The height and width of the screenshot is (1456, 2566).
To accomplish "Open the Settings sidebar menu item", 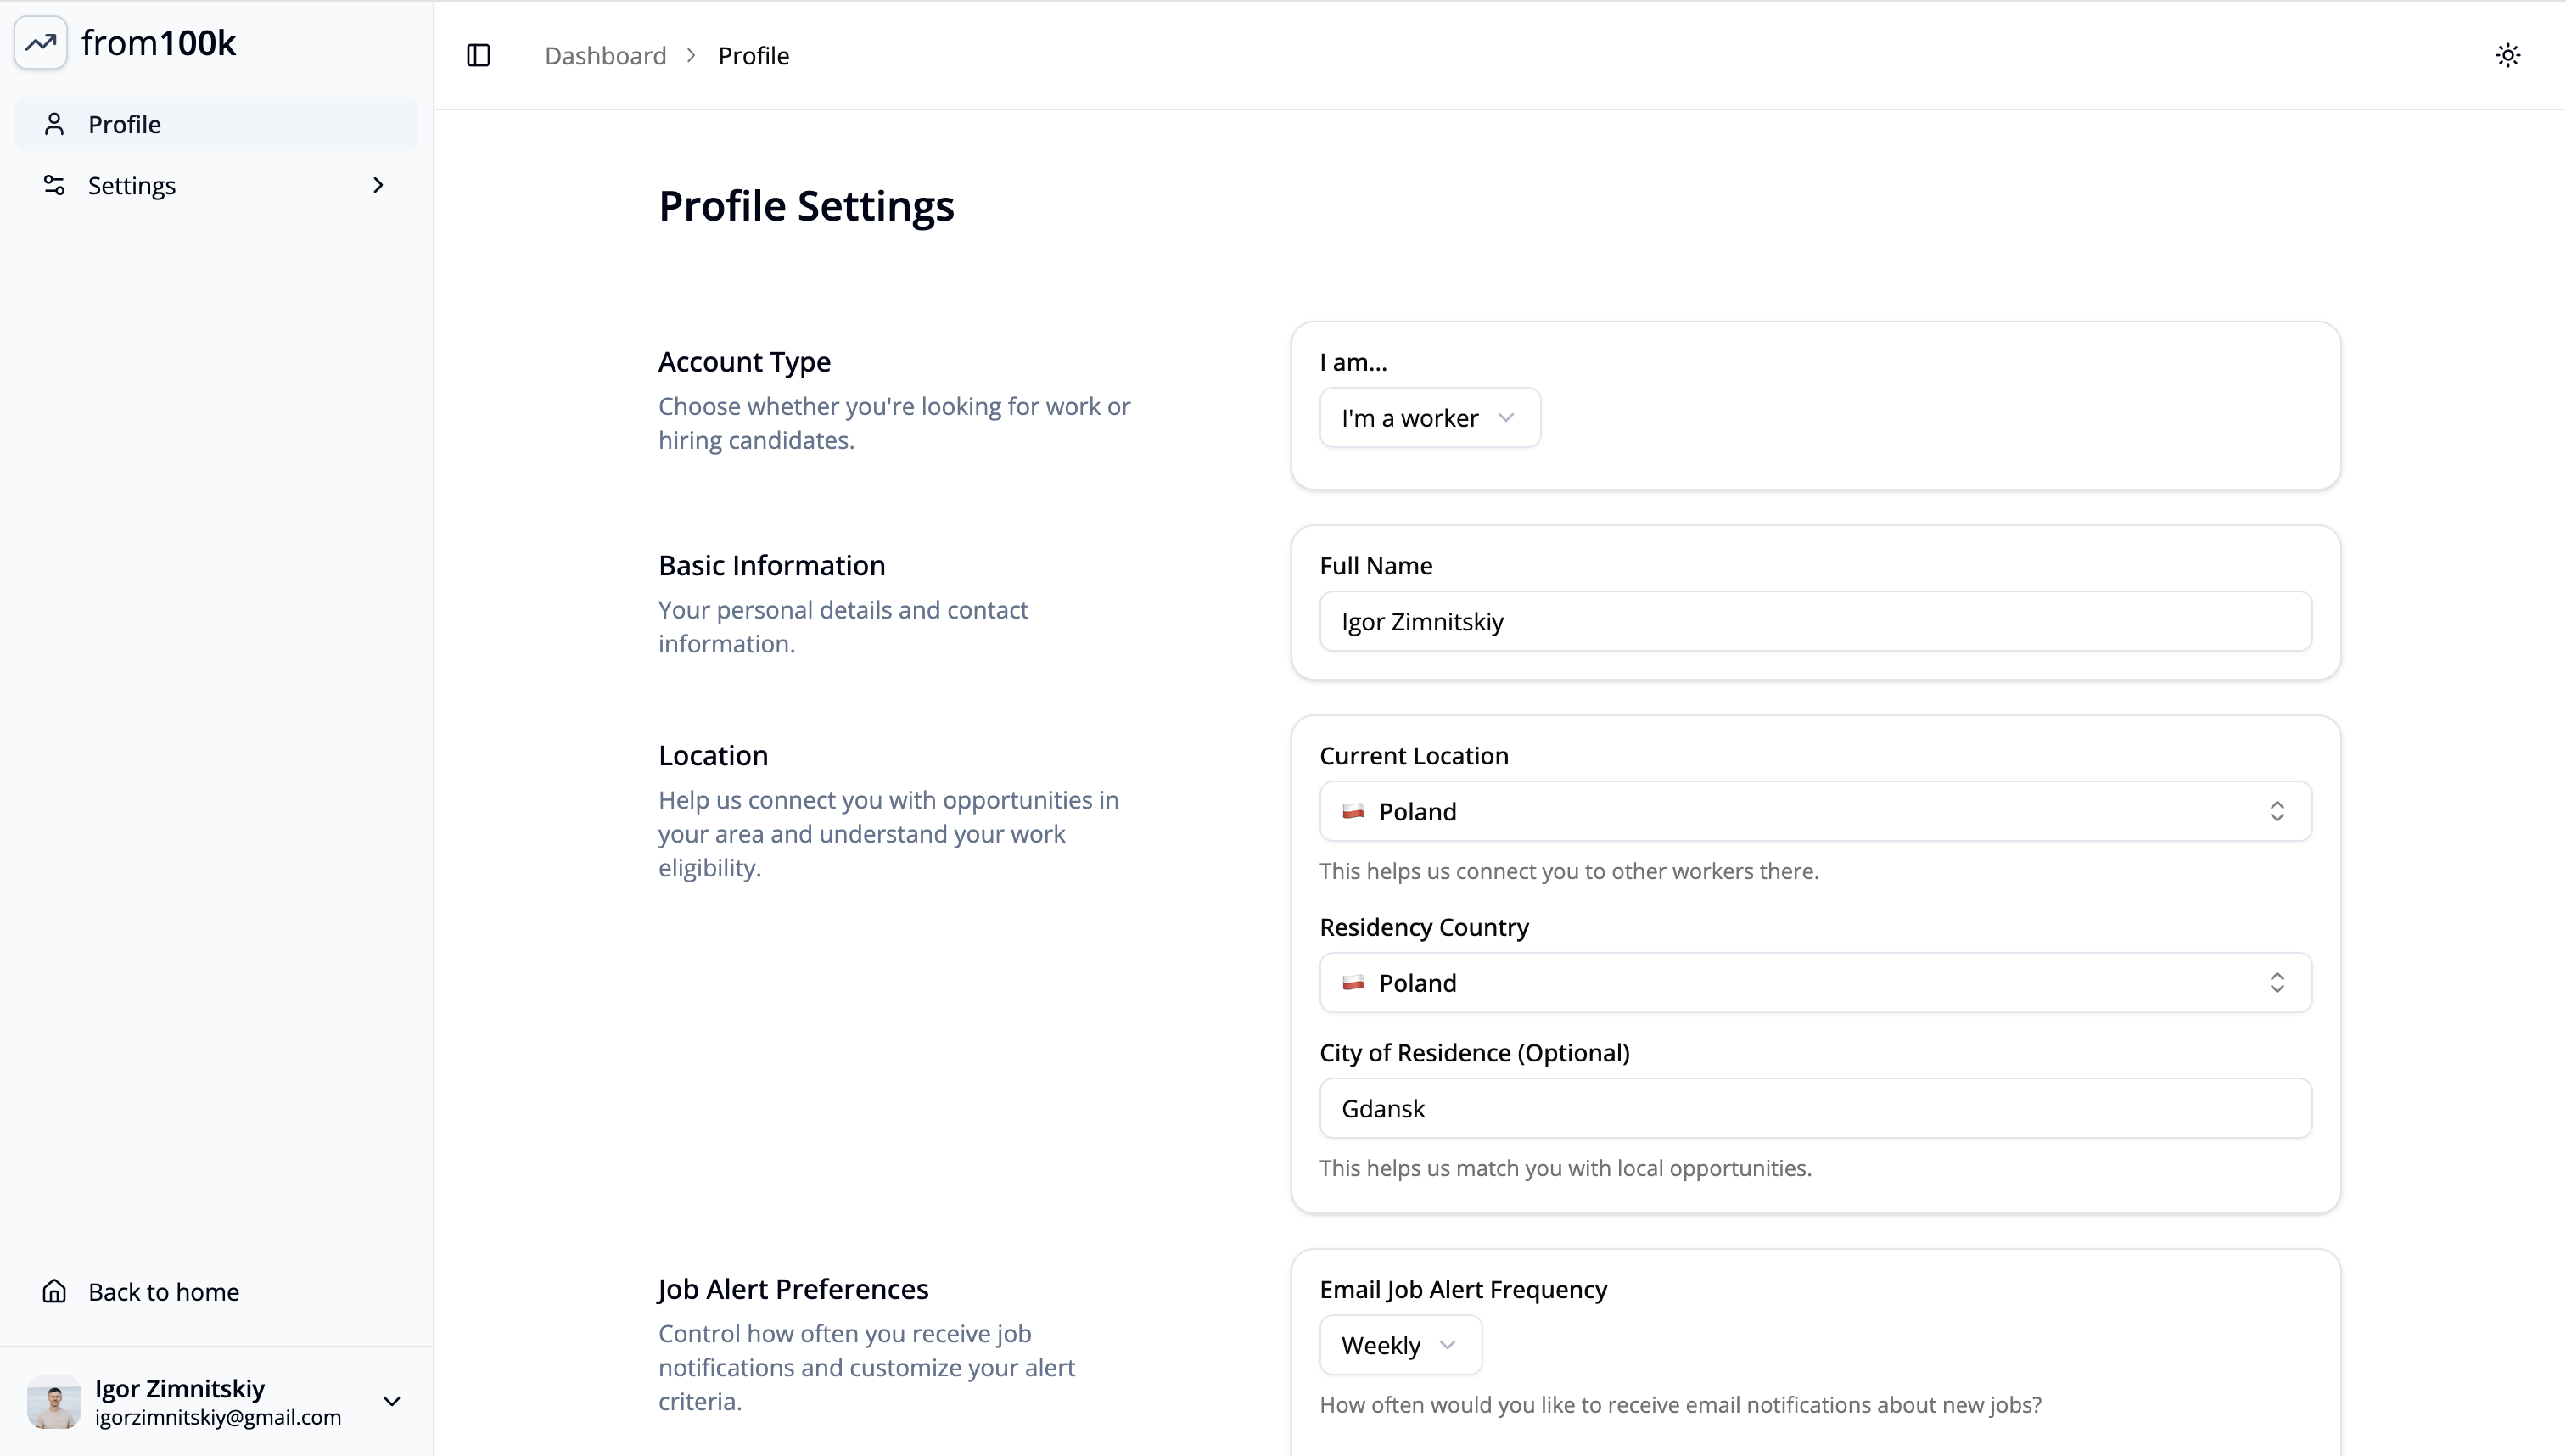I will pos(132,185).
